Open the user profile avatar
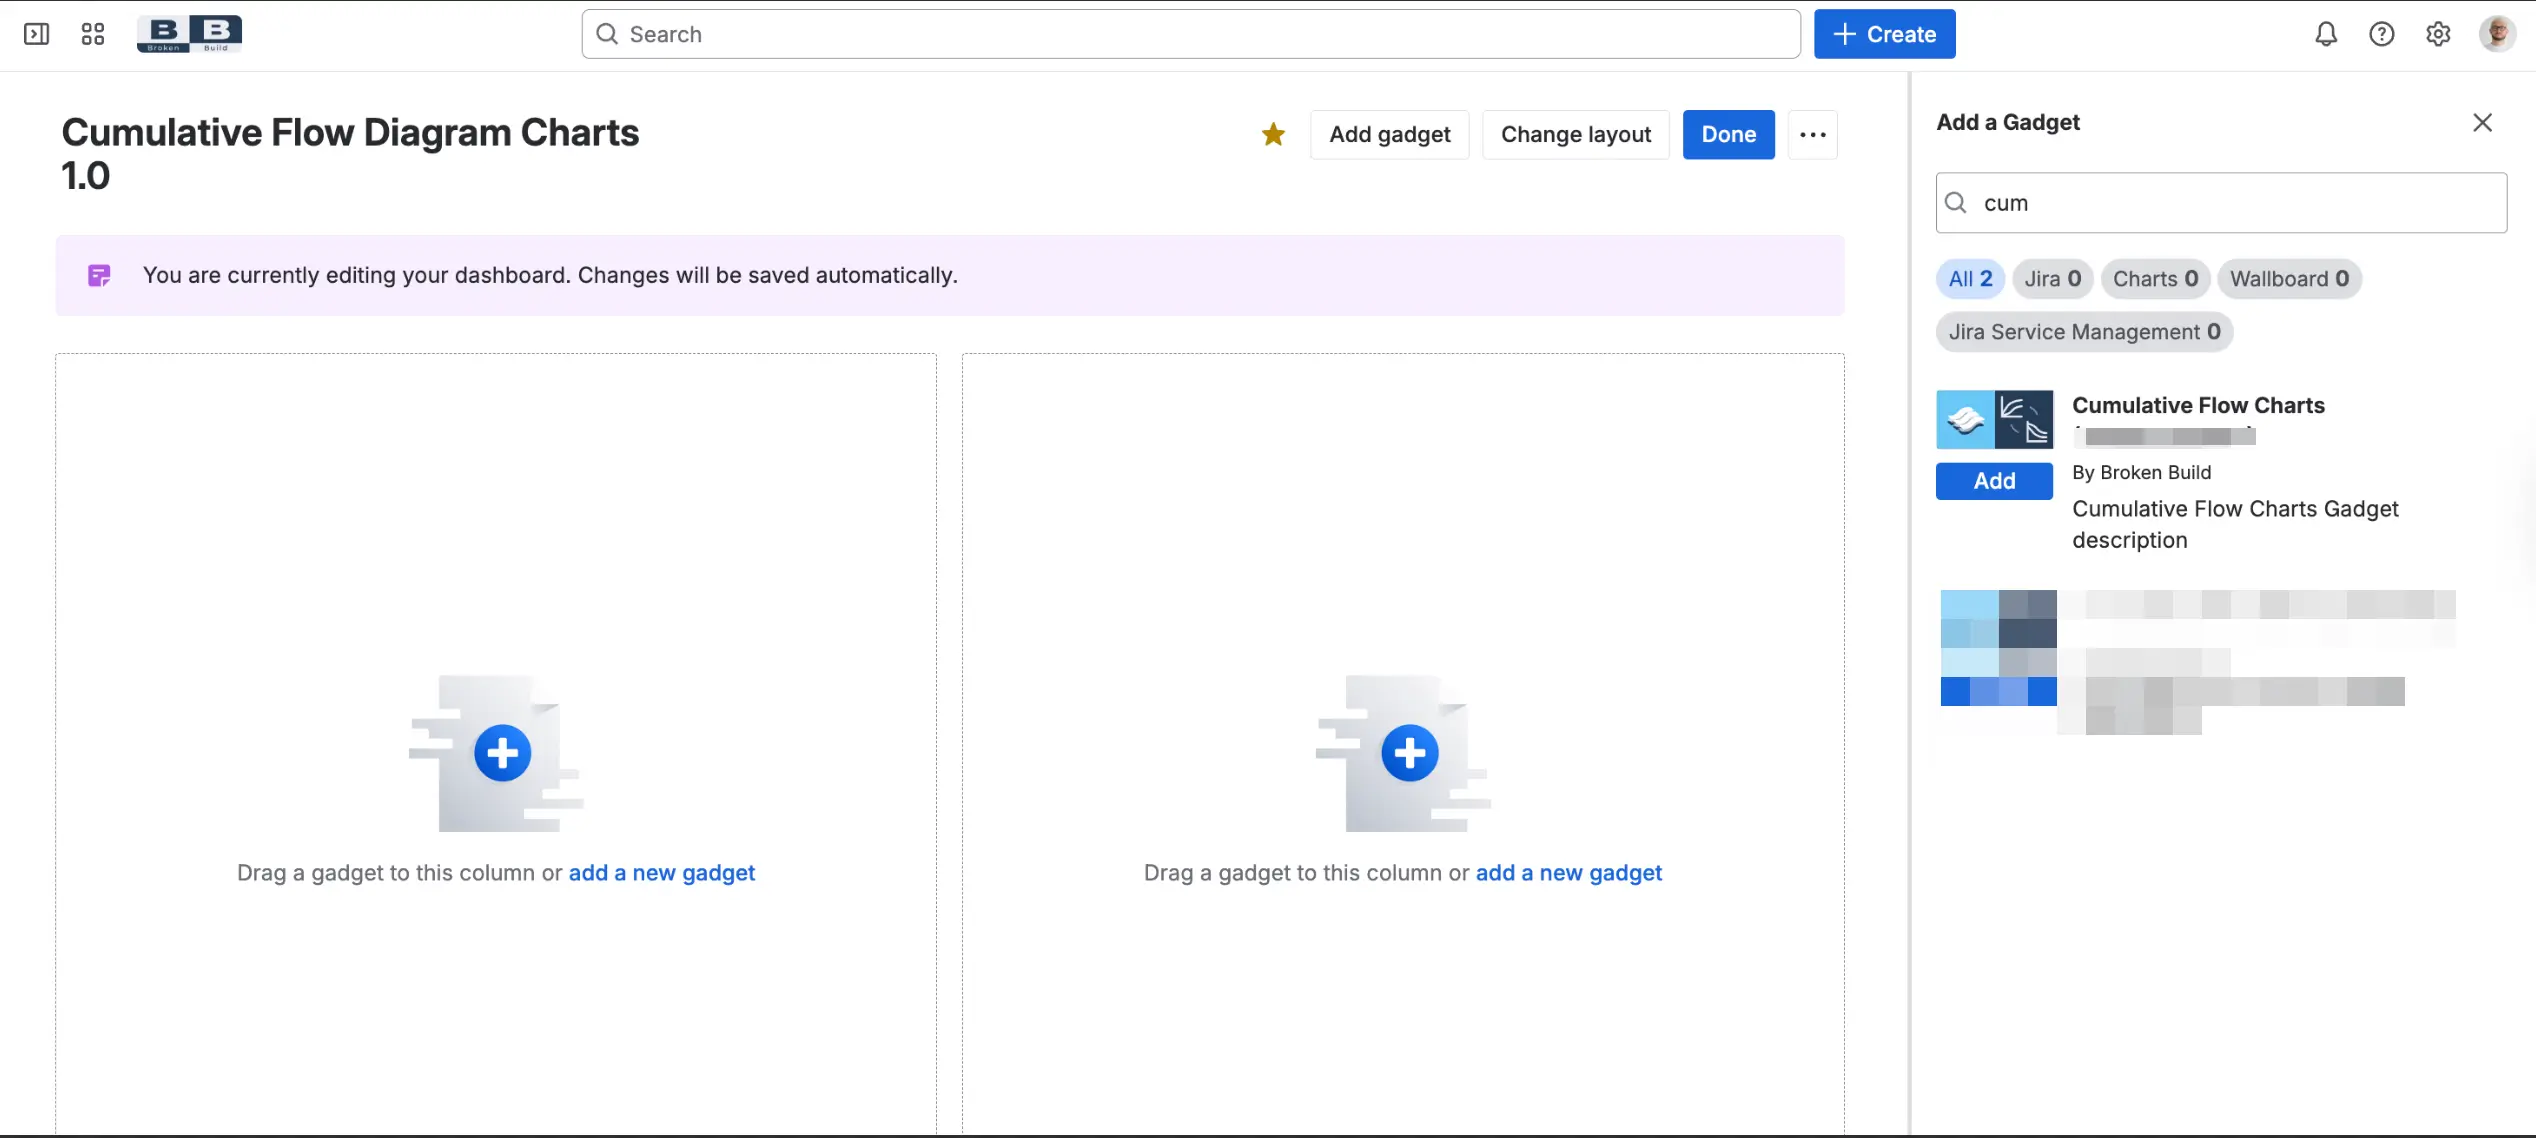Image resolution: width=2536 pixels, height=1138 pixels. [x=2497, y=34]
